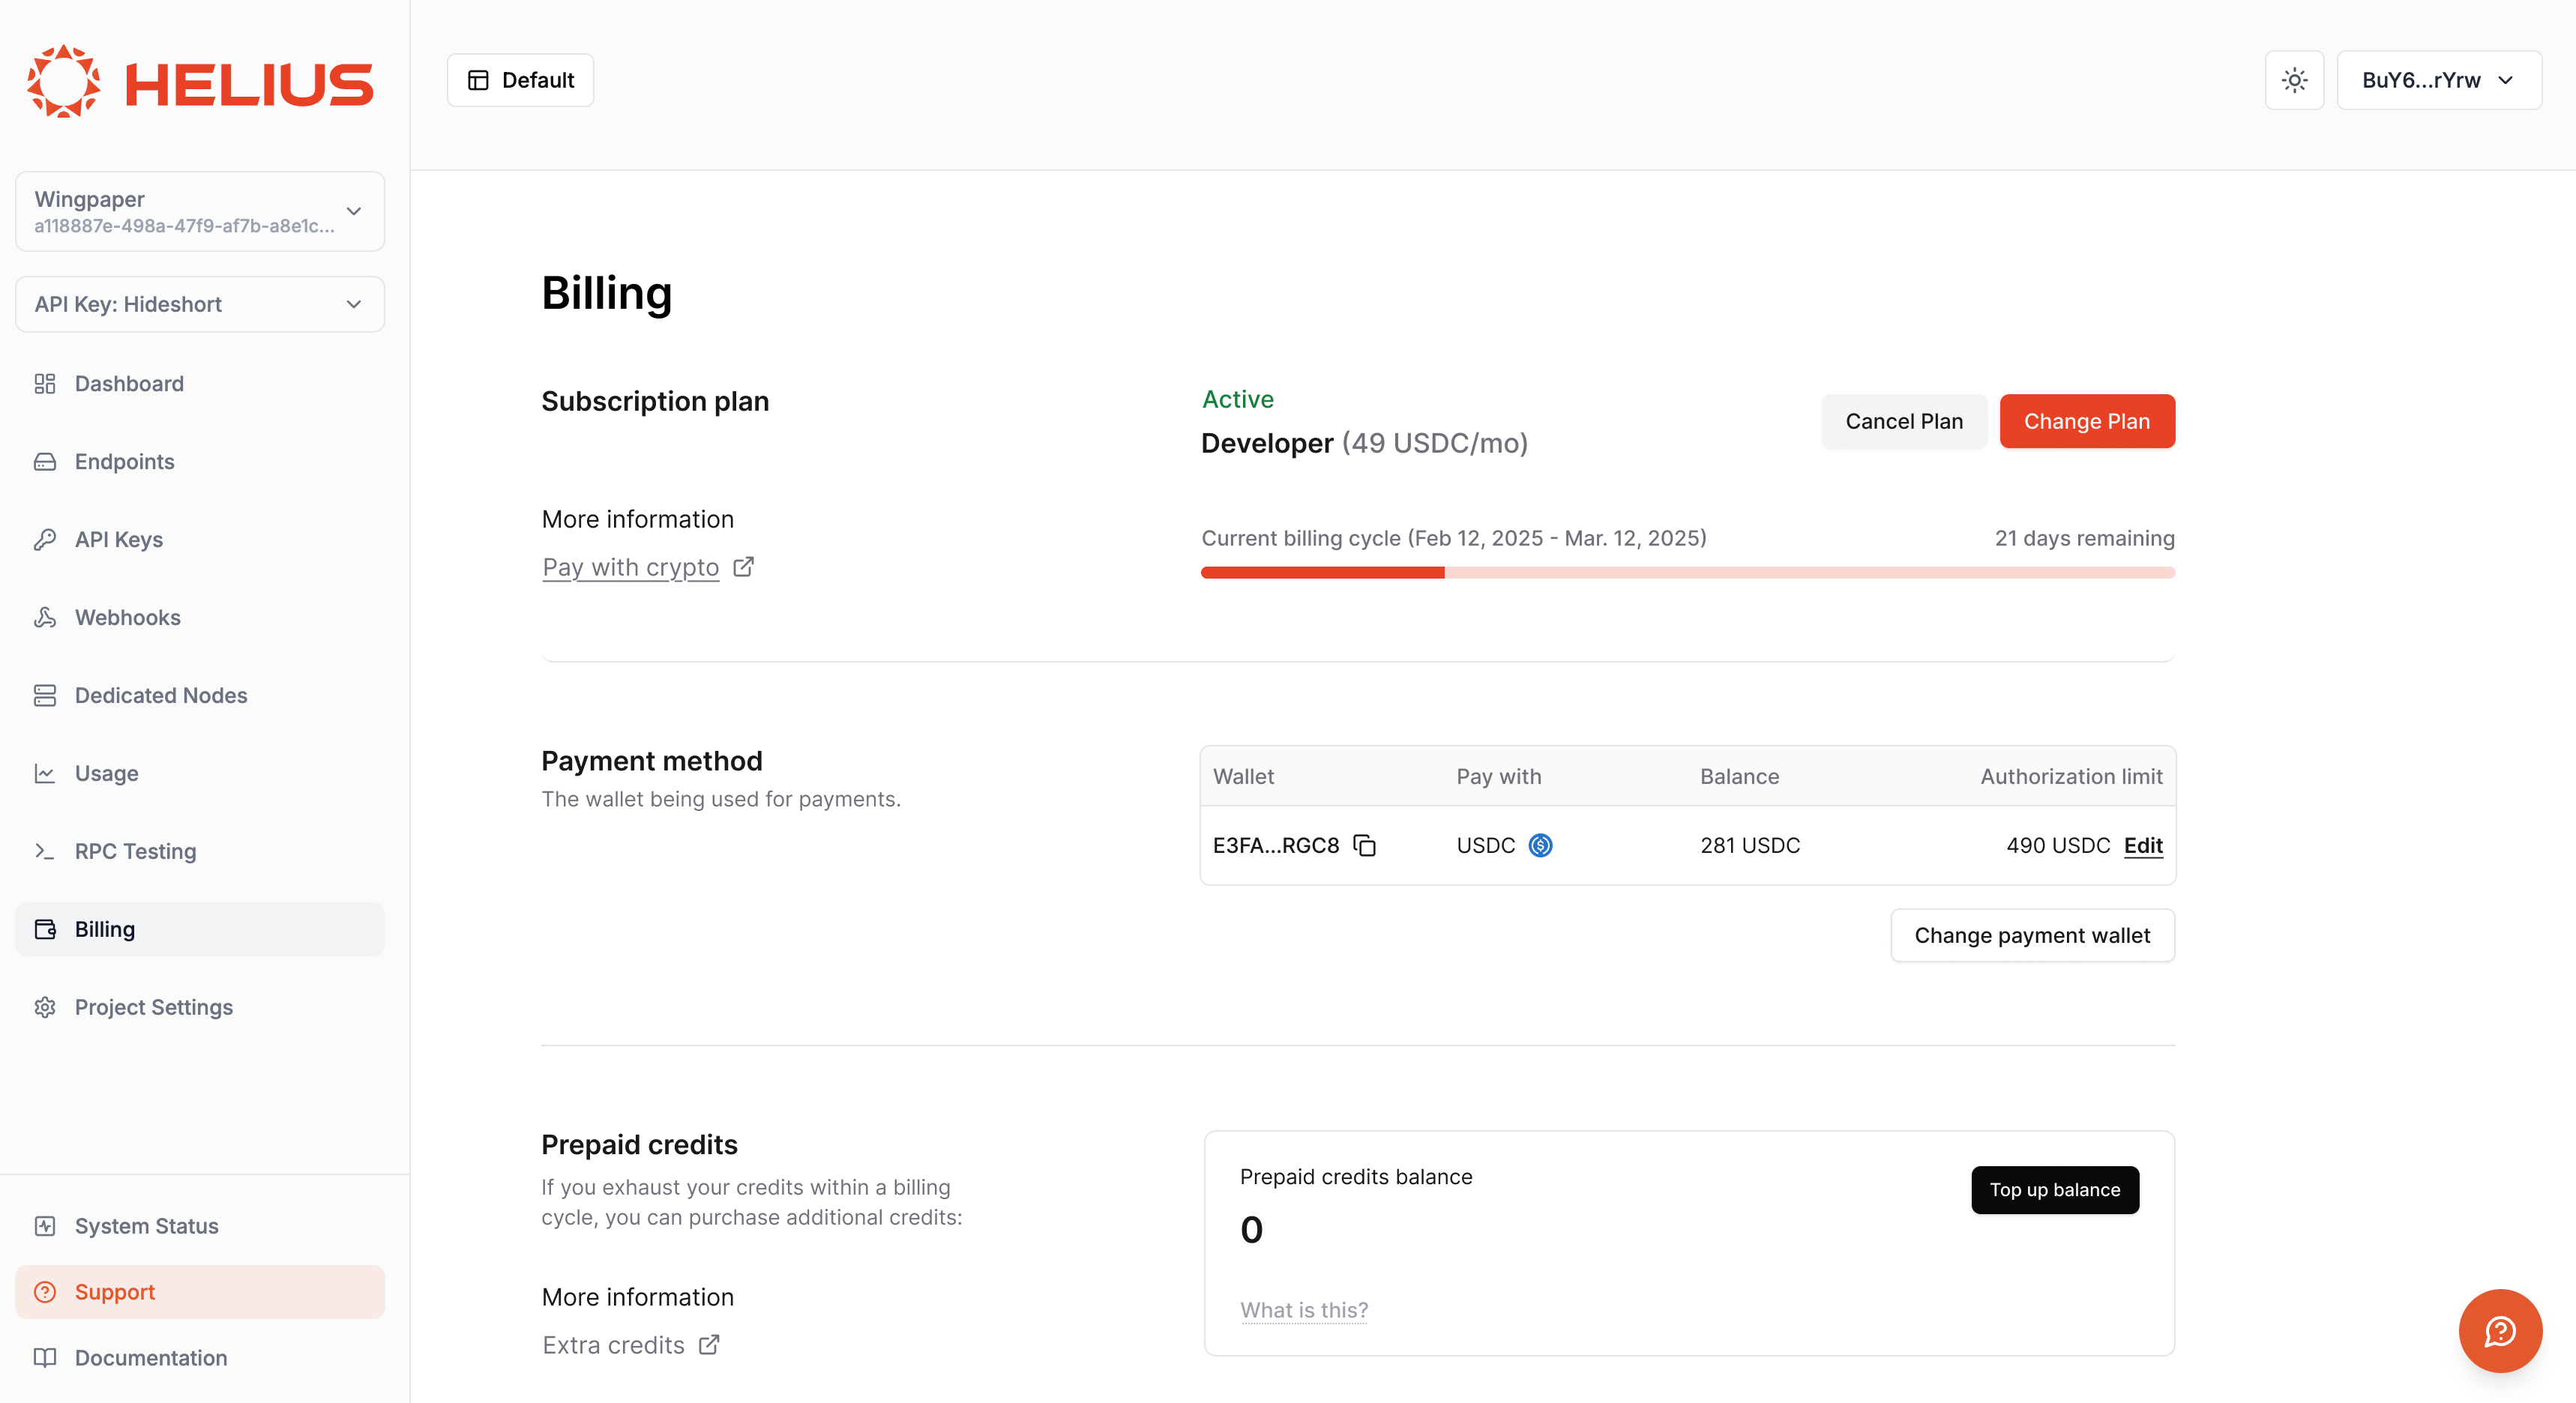This screenshot has width=2576, height=1403.
Task: Copy the E3FA...RGC8 wallet address
Action: pos(1364,845)
